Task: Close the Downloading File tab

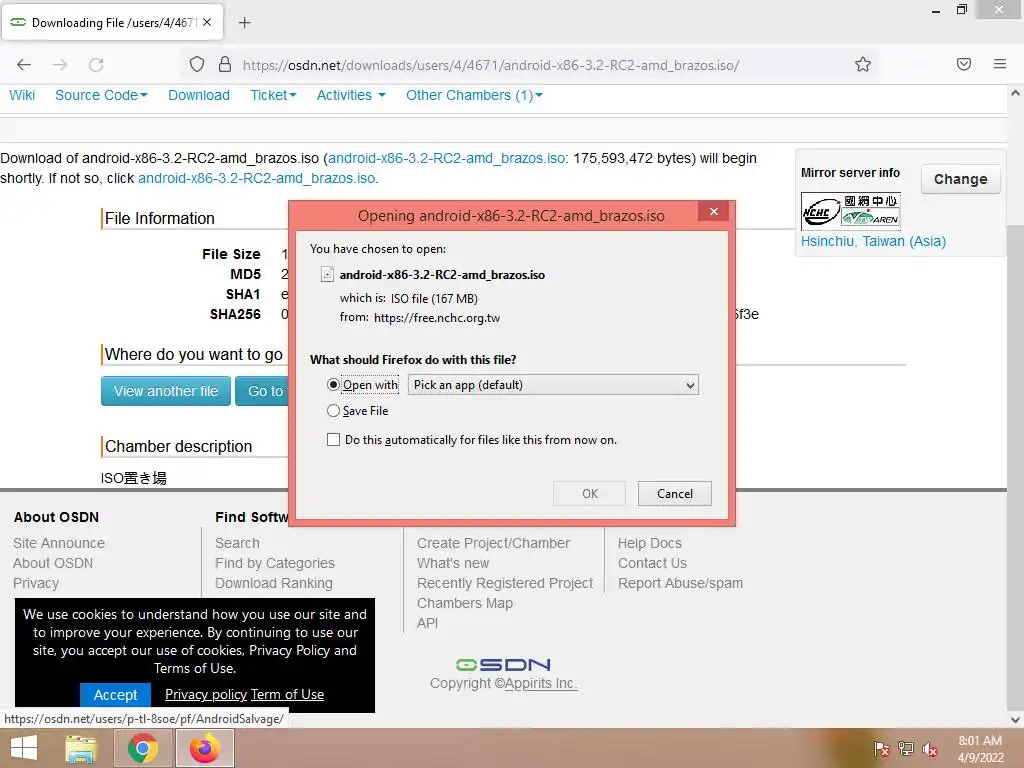Action: (x=207, y=22)
